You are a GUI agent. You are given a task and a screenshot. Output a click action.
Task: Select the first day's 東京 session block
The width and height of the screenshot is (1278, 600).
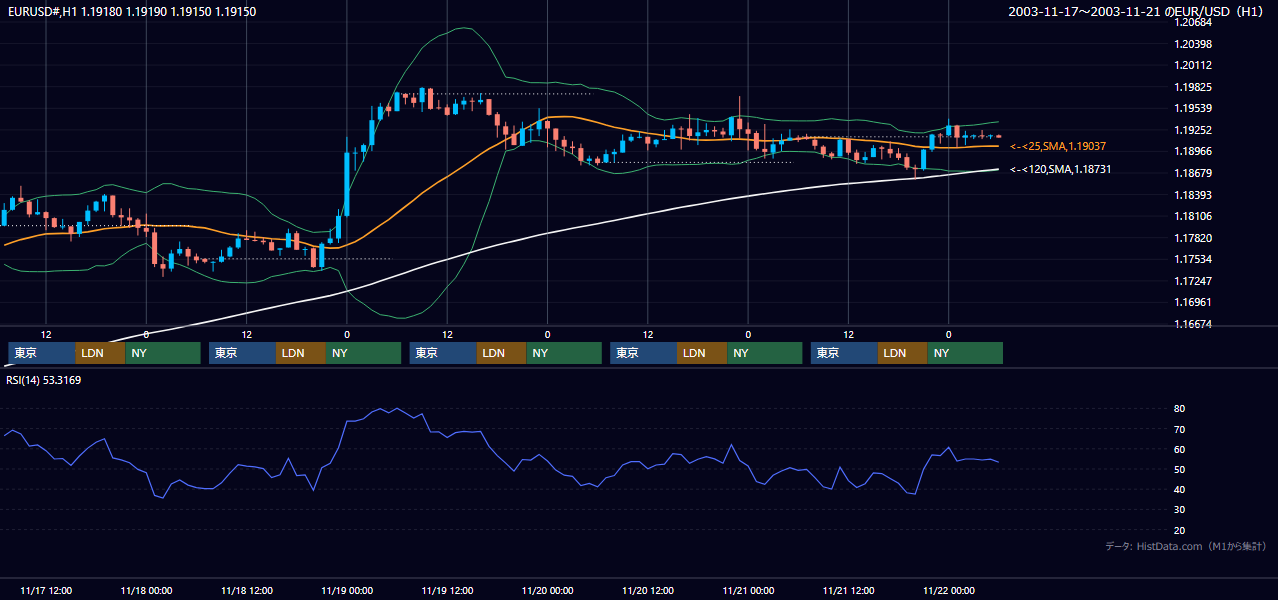[41, 353]
